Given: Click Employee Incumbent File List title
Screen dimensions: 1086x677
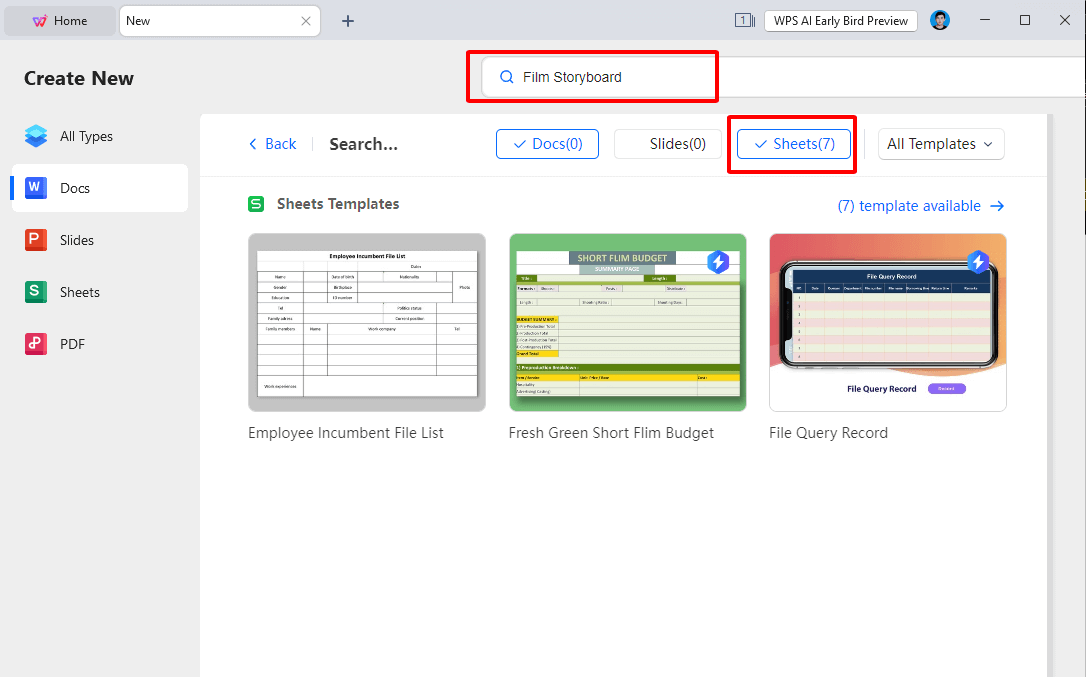Looking at the screenshot, I should click(x=346, y=433).
